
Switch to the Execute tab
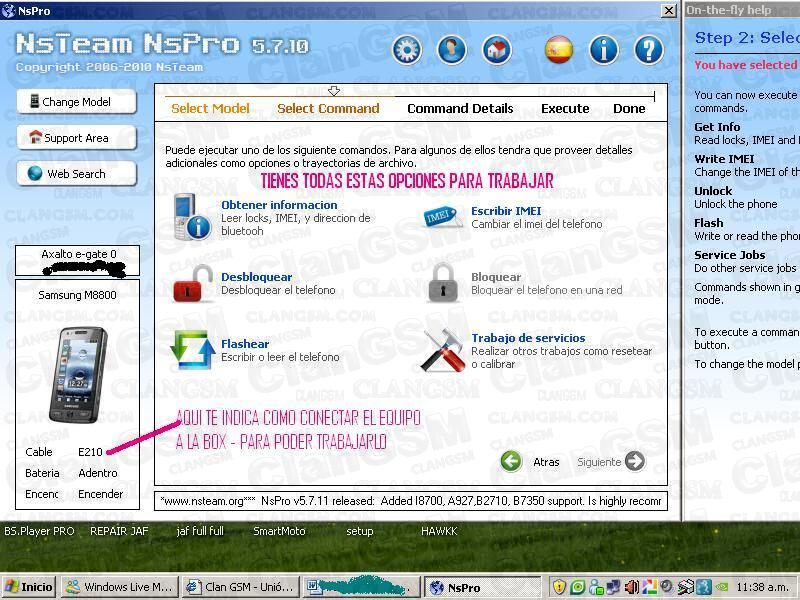point(564,108)
